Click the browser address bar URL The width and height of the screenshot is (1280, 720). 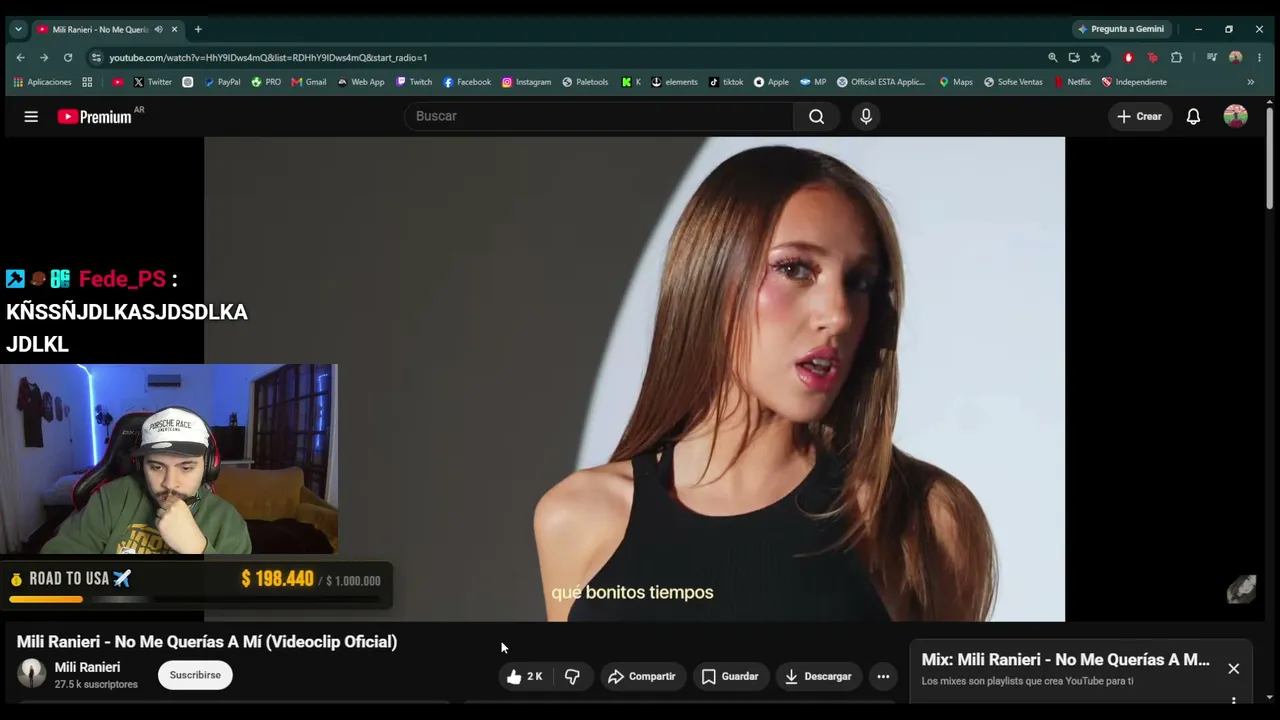[x=268, y=58]
